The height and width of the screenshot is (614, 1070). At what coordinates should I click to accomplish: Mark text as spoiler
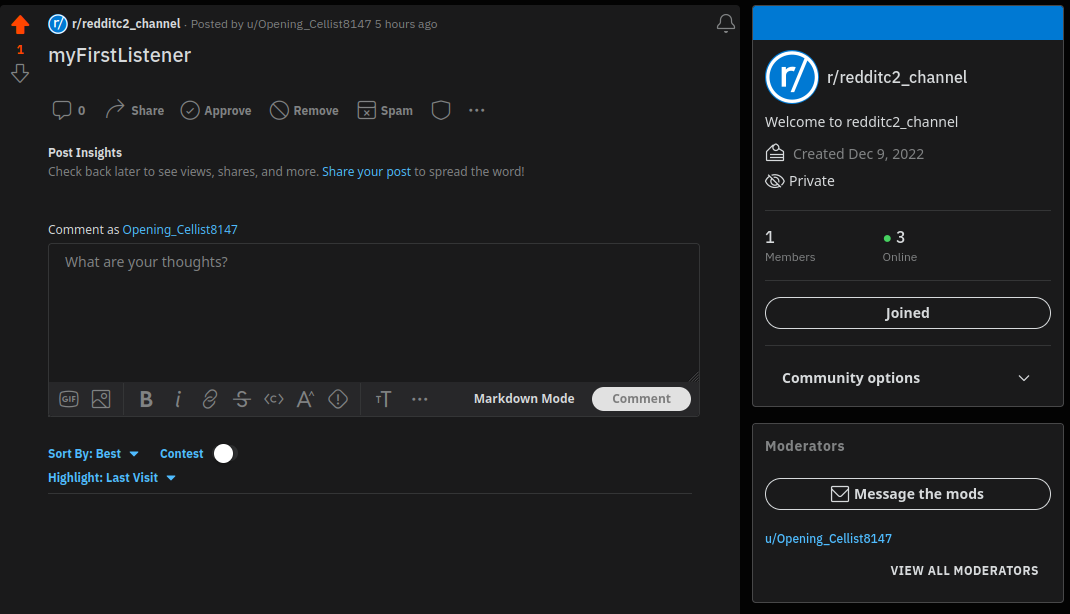[x=338, y=399]
